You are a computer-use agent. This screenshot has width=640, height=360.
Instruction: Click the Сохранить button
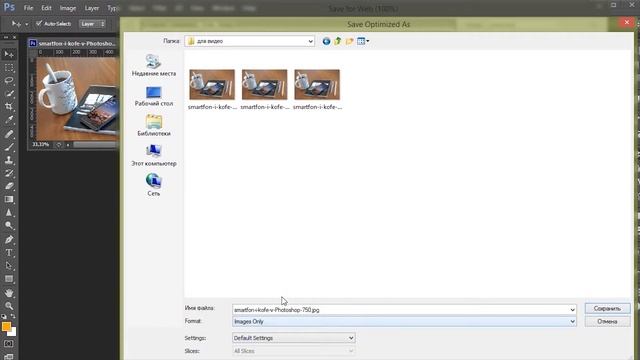tap(607, 309)
